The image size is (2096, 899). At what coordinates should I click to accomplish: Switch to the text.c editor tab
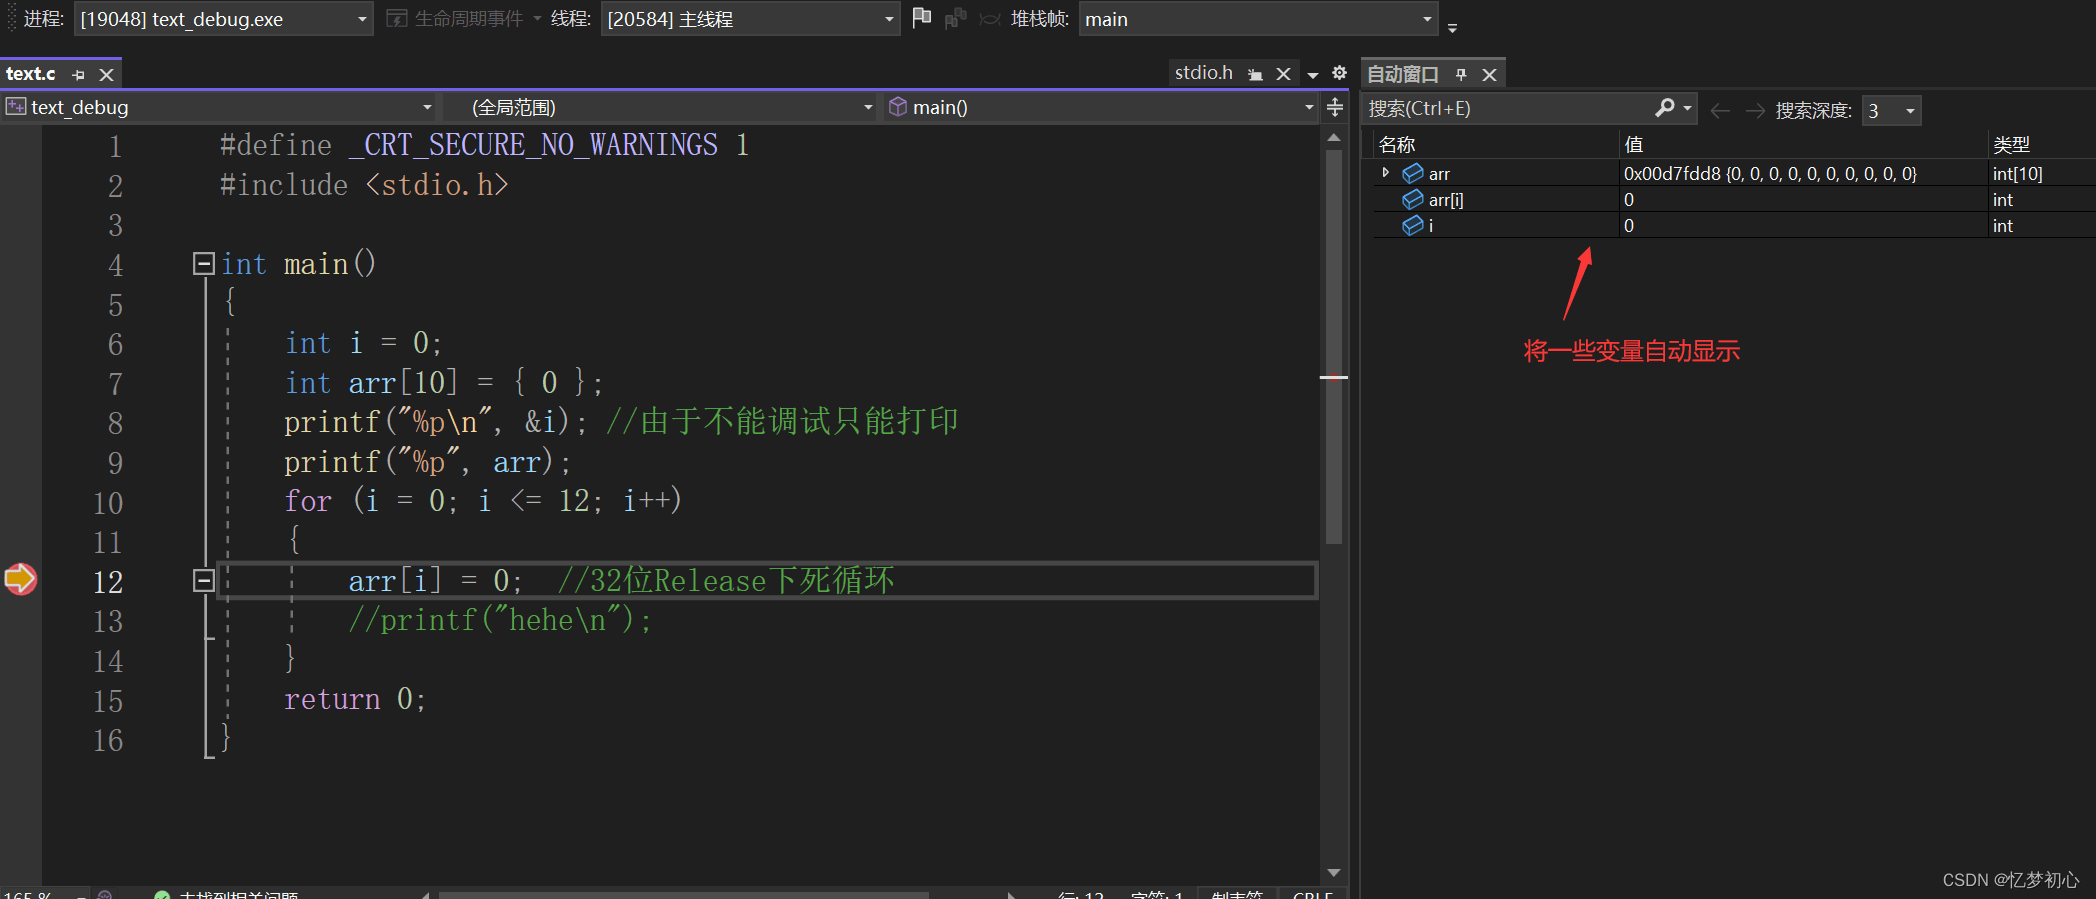tap(31, 73)
